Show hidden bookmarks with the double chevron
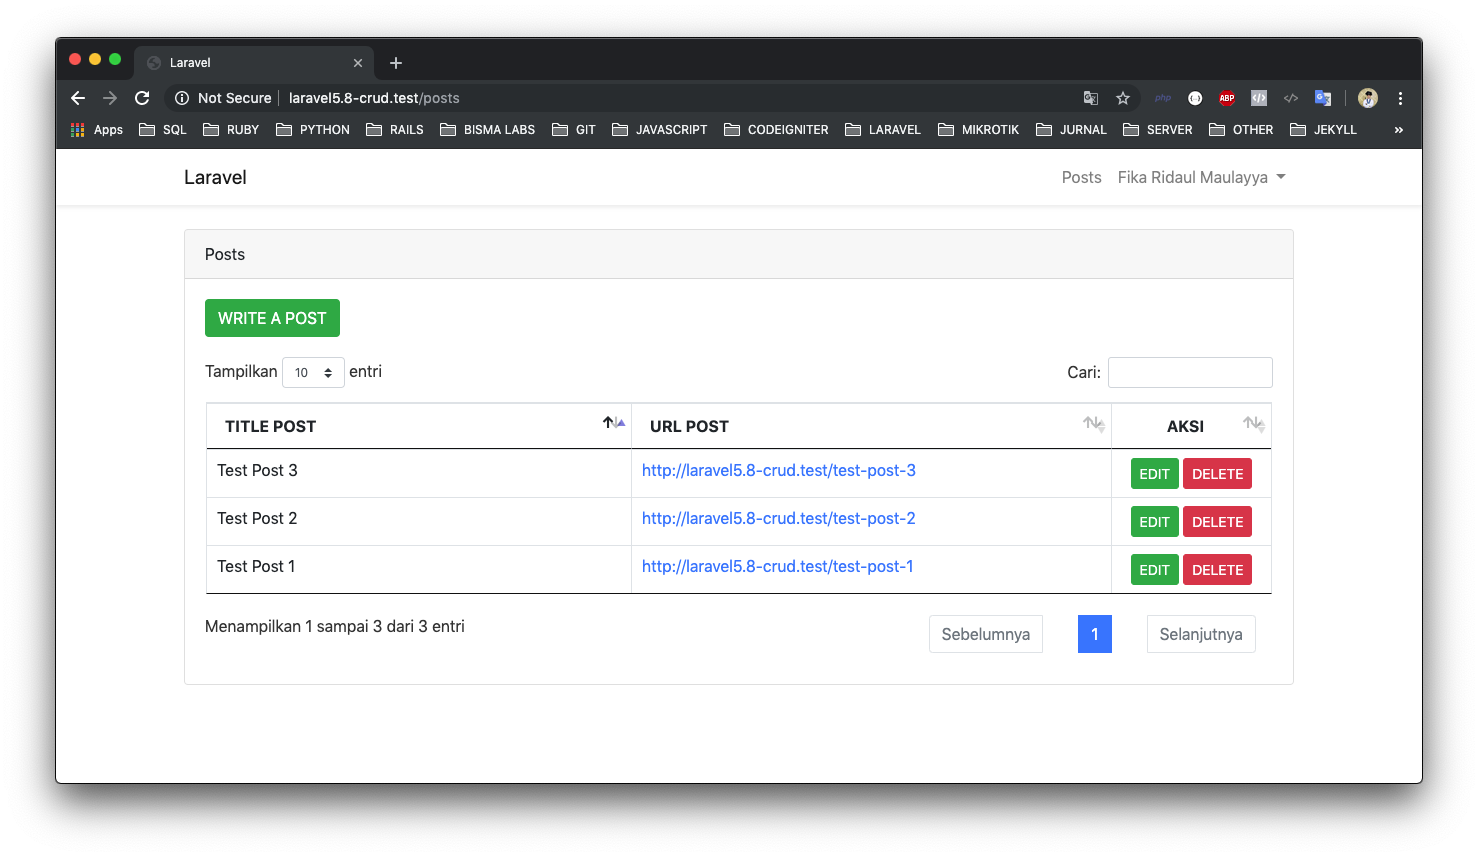 [x=1398, y=130]
